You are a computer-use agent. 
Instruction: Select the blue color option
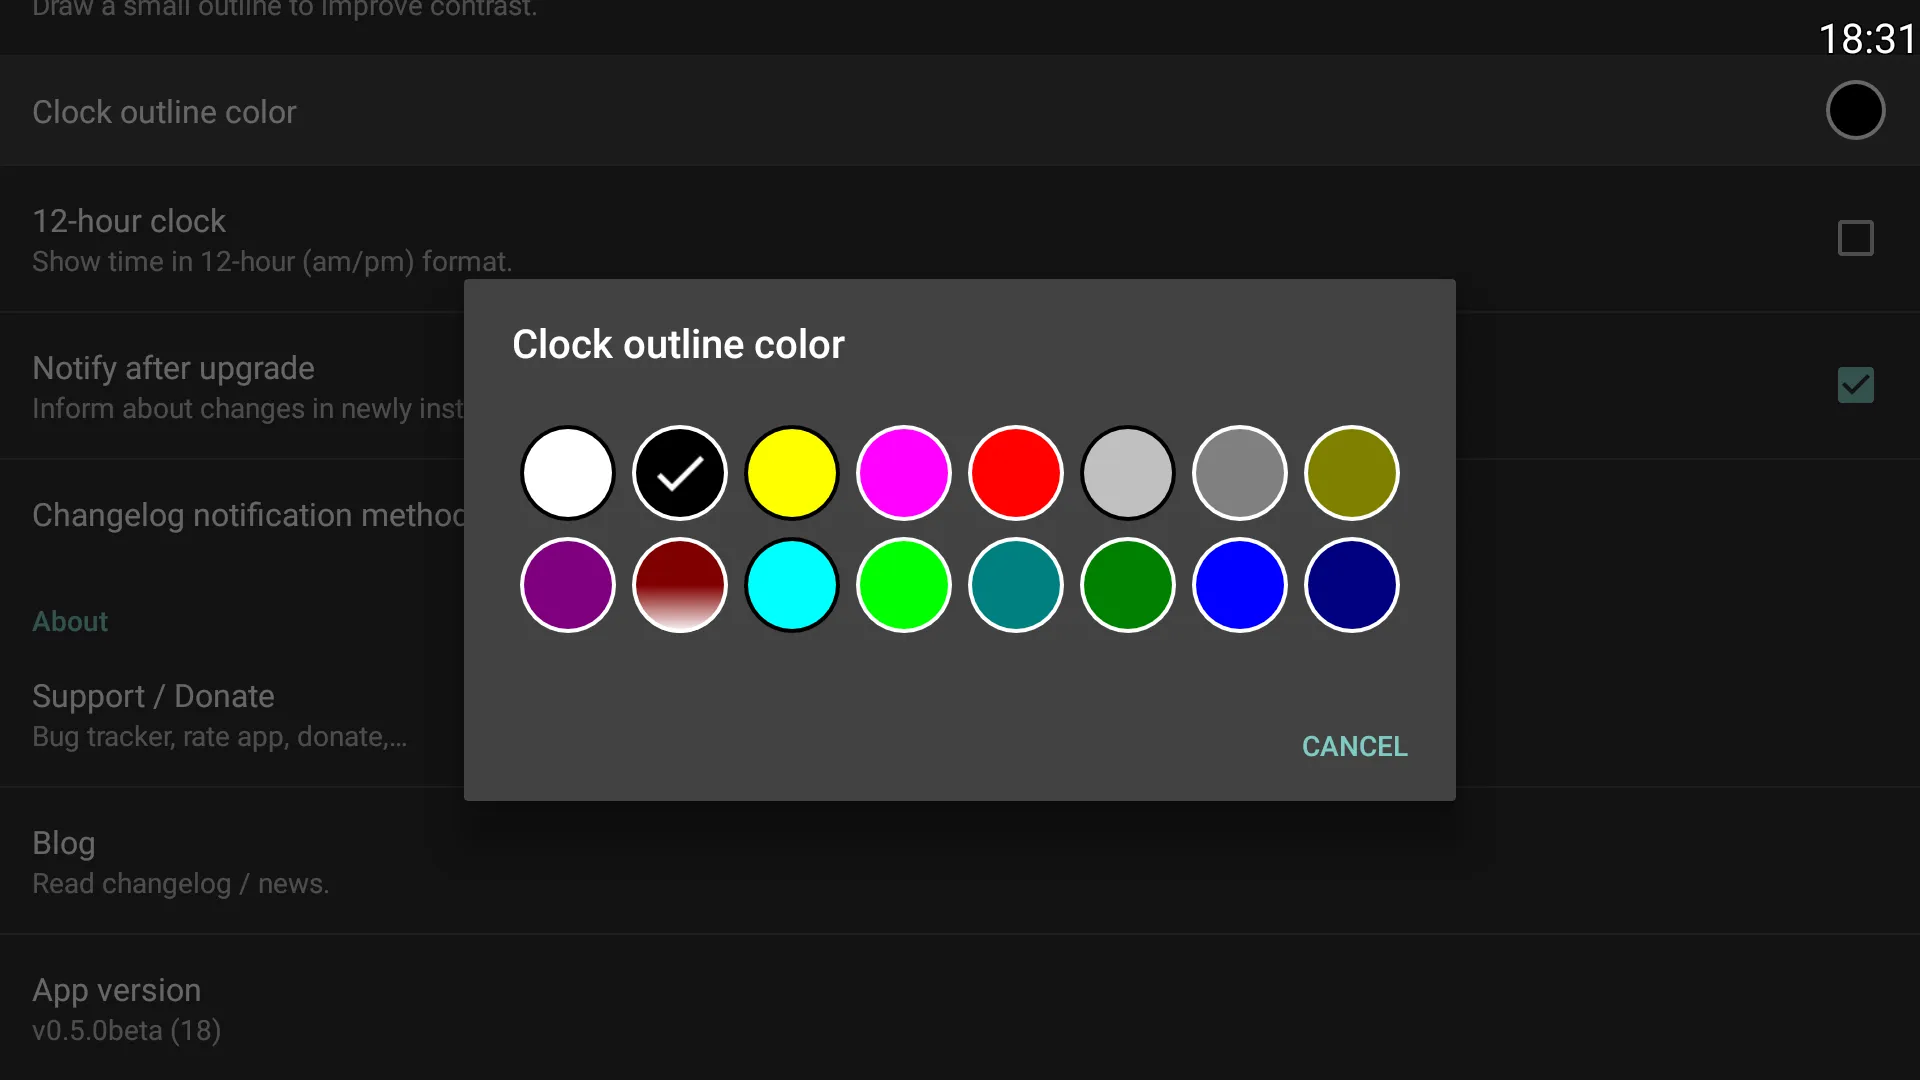(x=1240, y=584)
